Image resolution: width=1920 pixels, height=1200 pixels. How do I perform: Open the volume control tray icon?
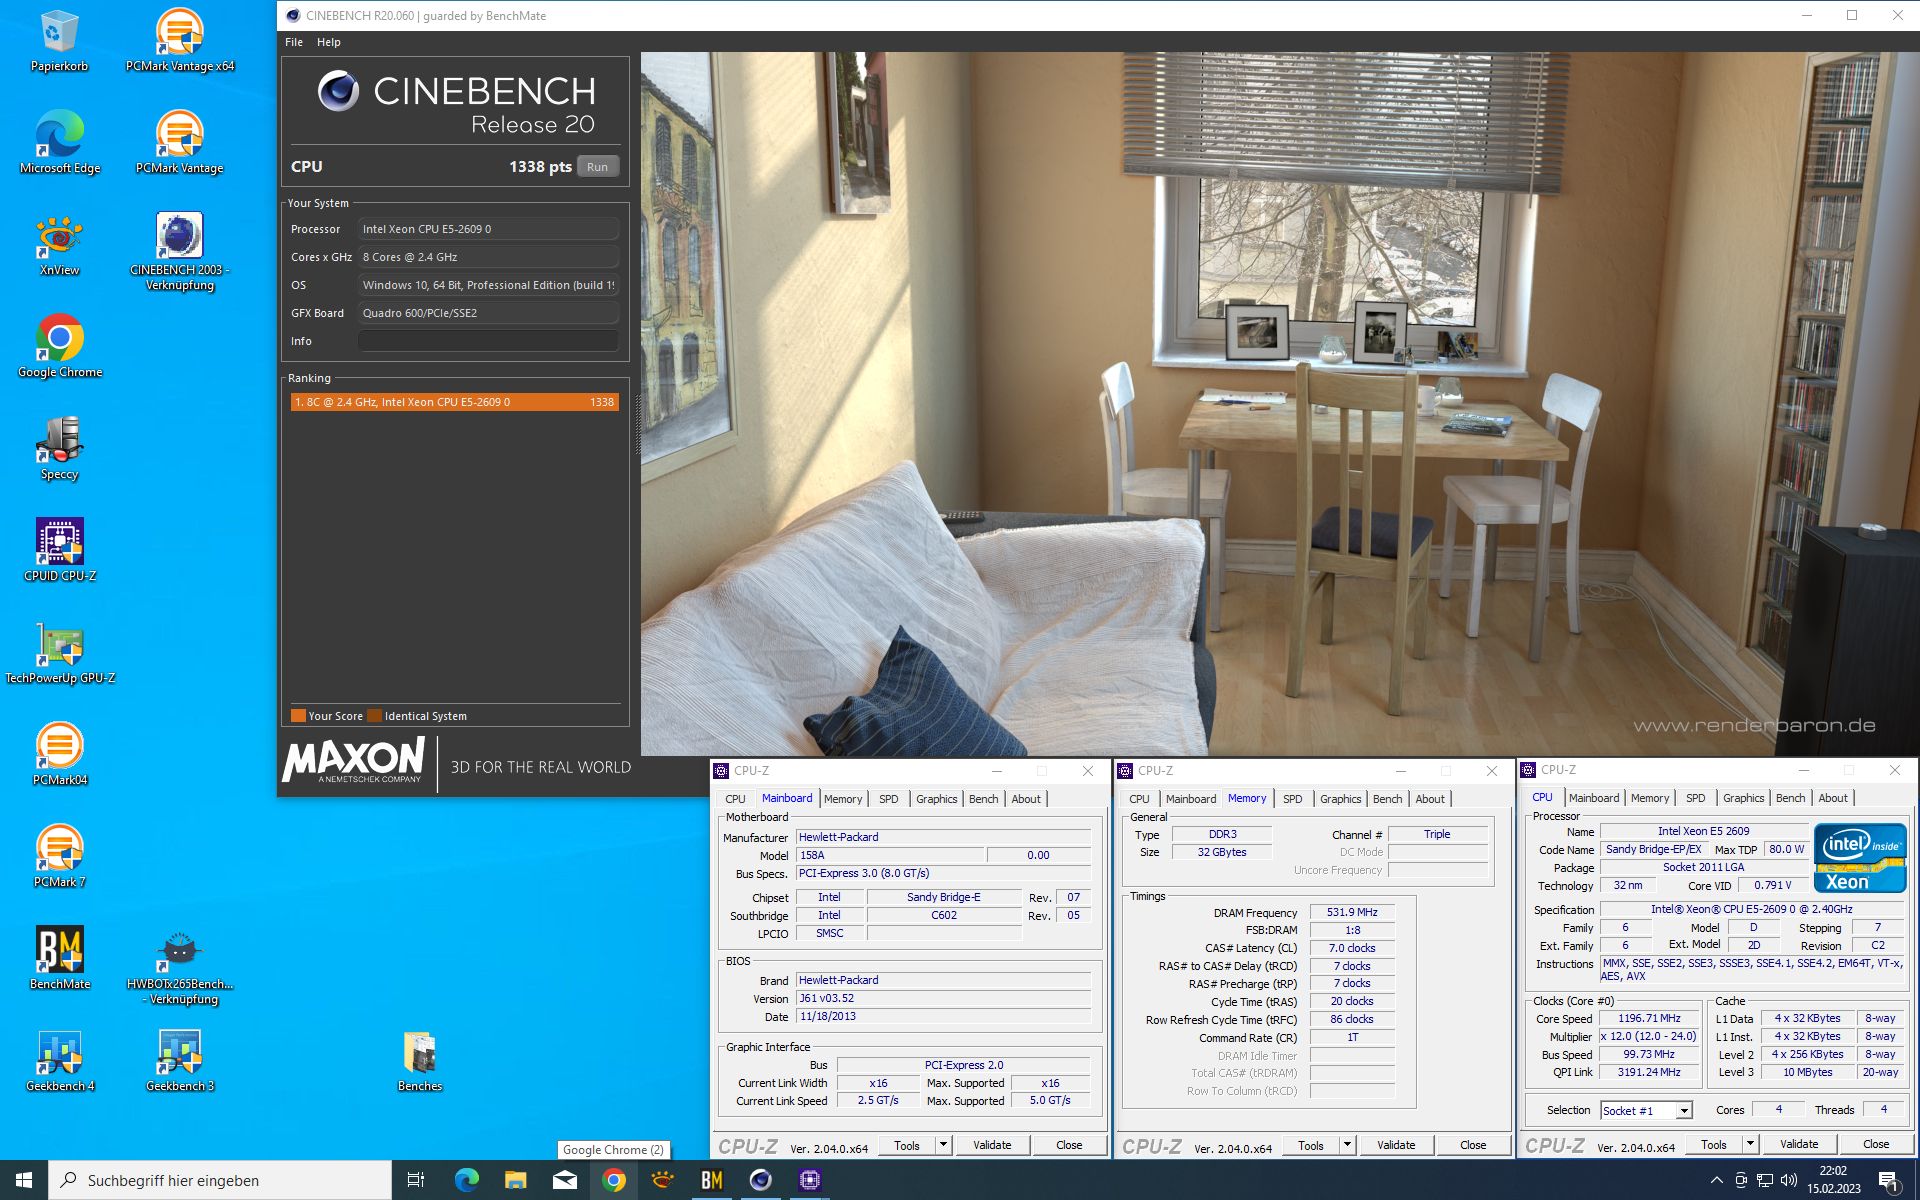click(1789, 1180)
